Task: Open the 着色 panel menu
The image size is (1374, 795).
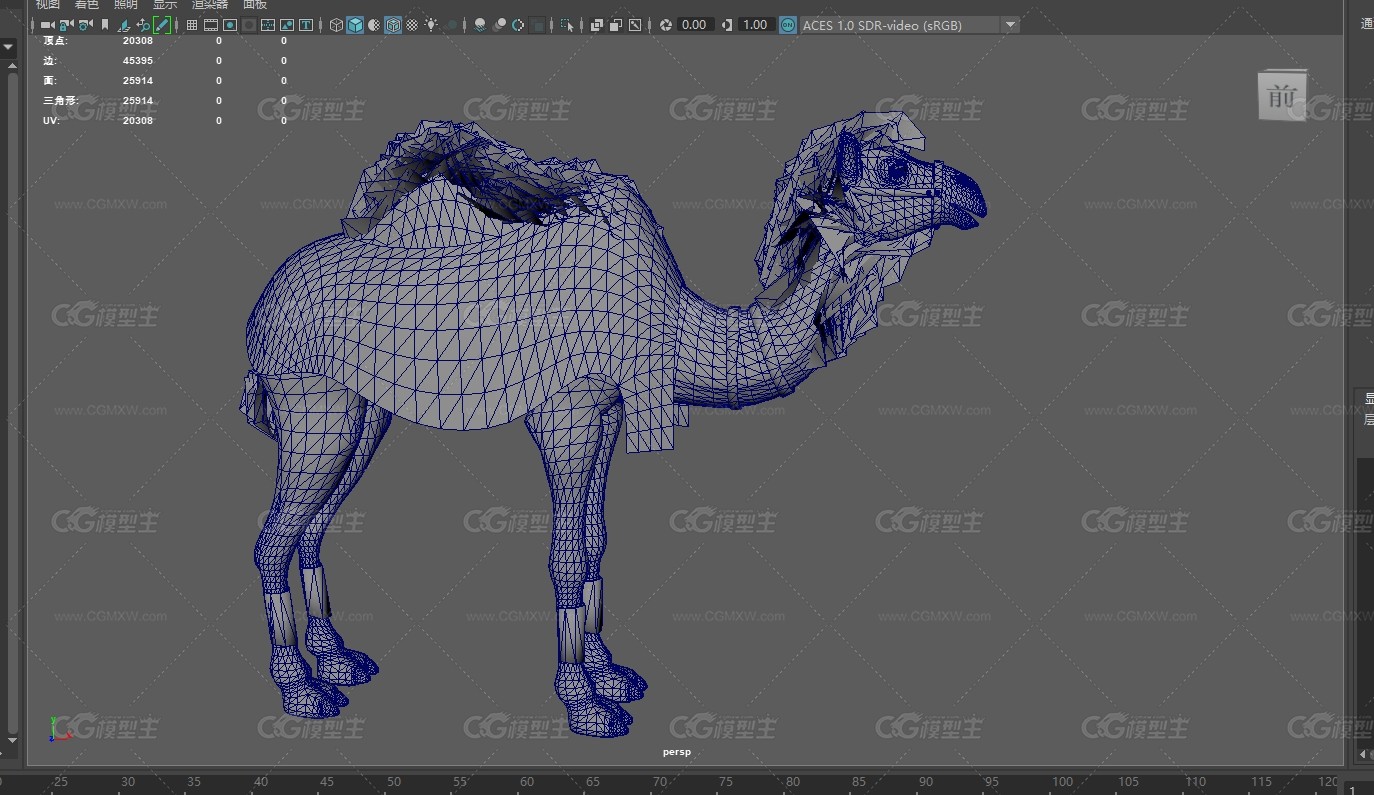Action: point(86,5)
